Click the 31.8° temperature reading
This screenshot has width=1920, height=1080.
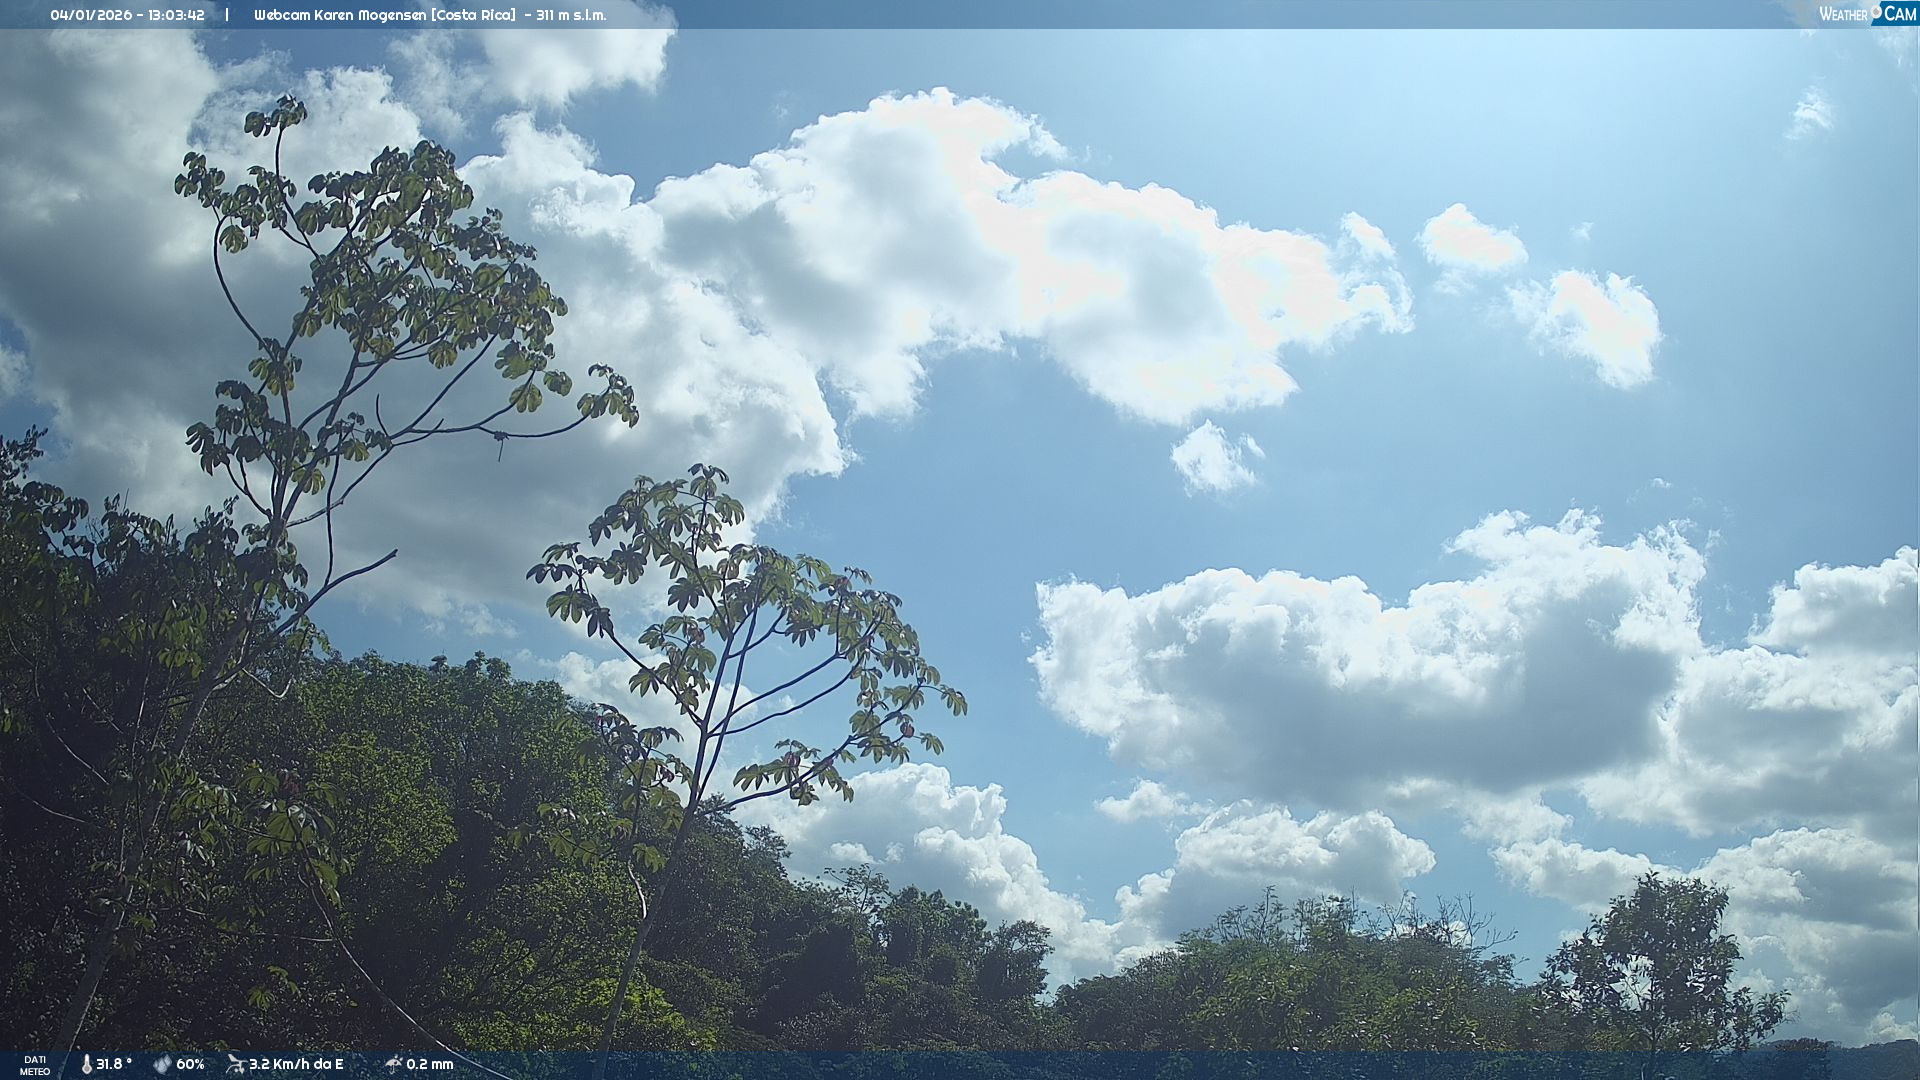tap(114, 1064)
